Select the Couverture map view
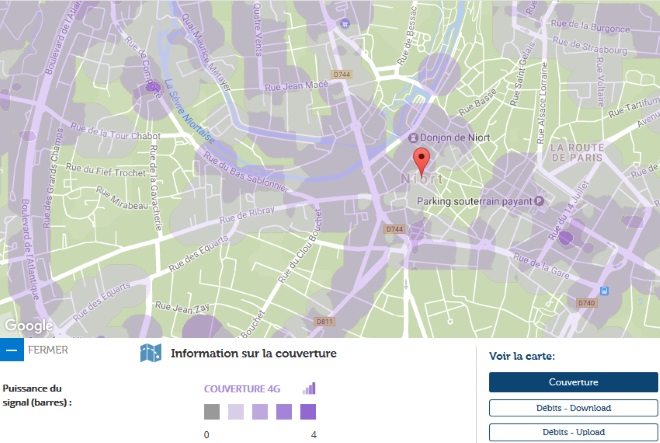The height and width of the screenshot is (443, 660). point(573,382)
